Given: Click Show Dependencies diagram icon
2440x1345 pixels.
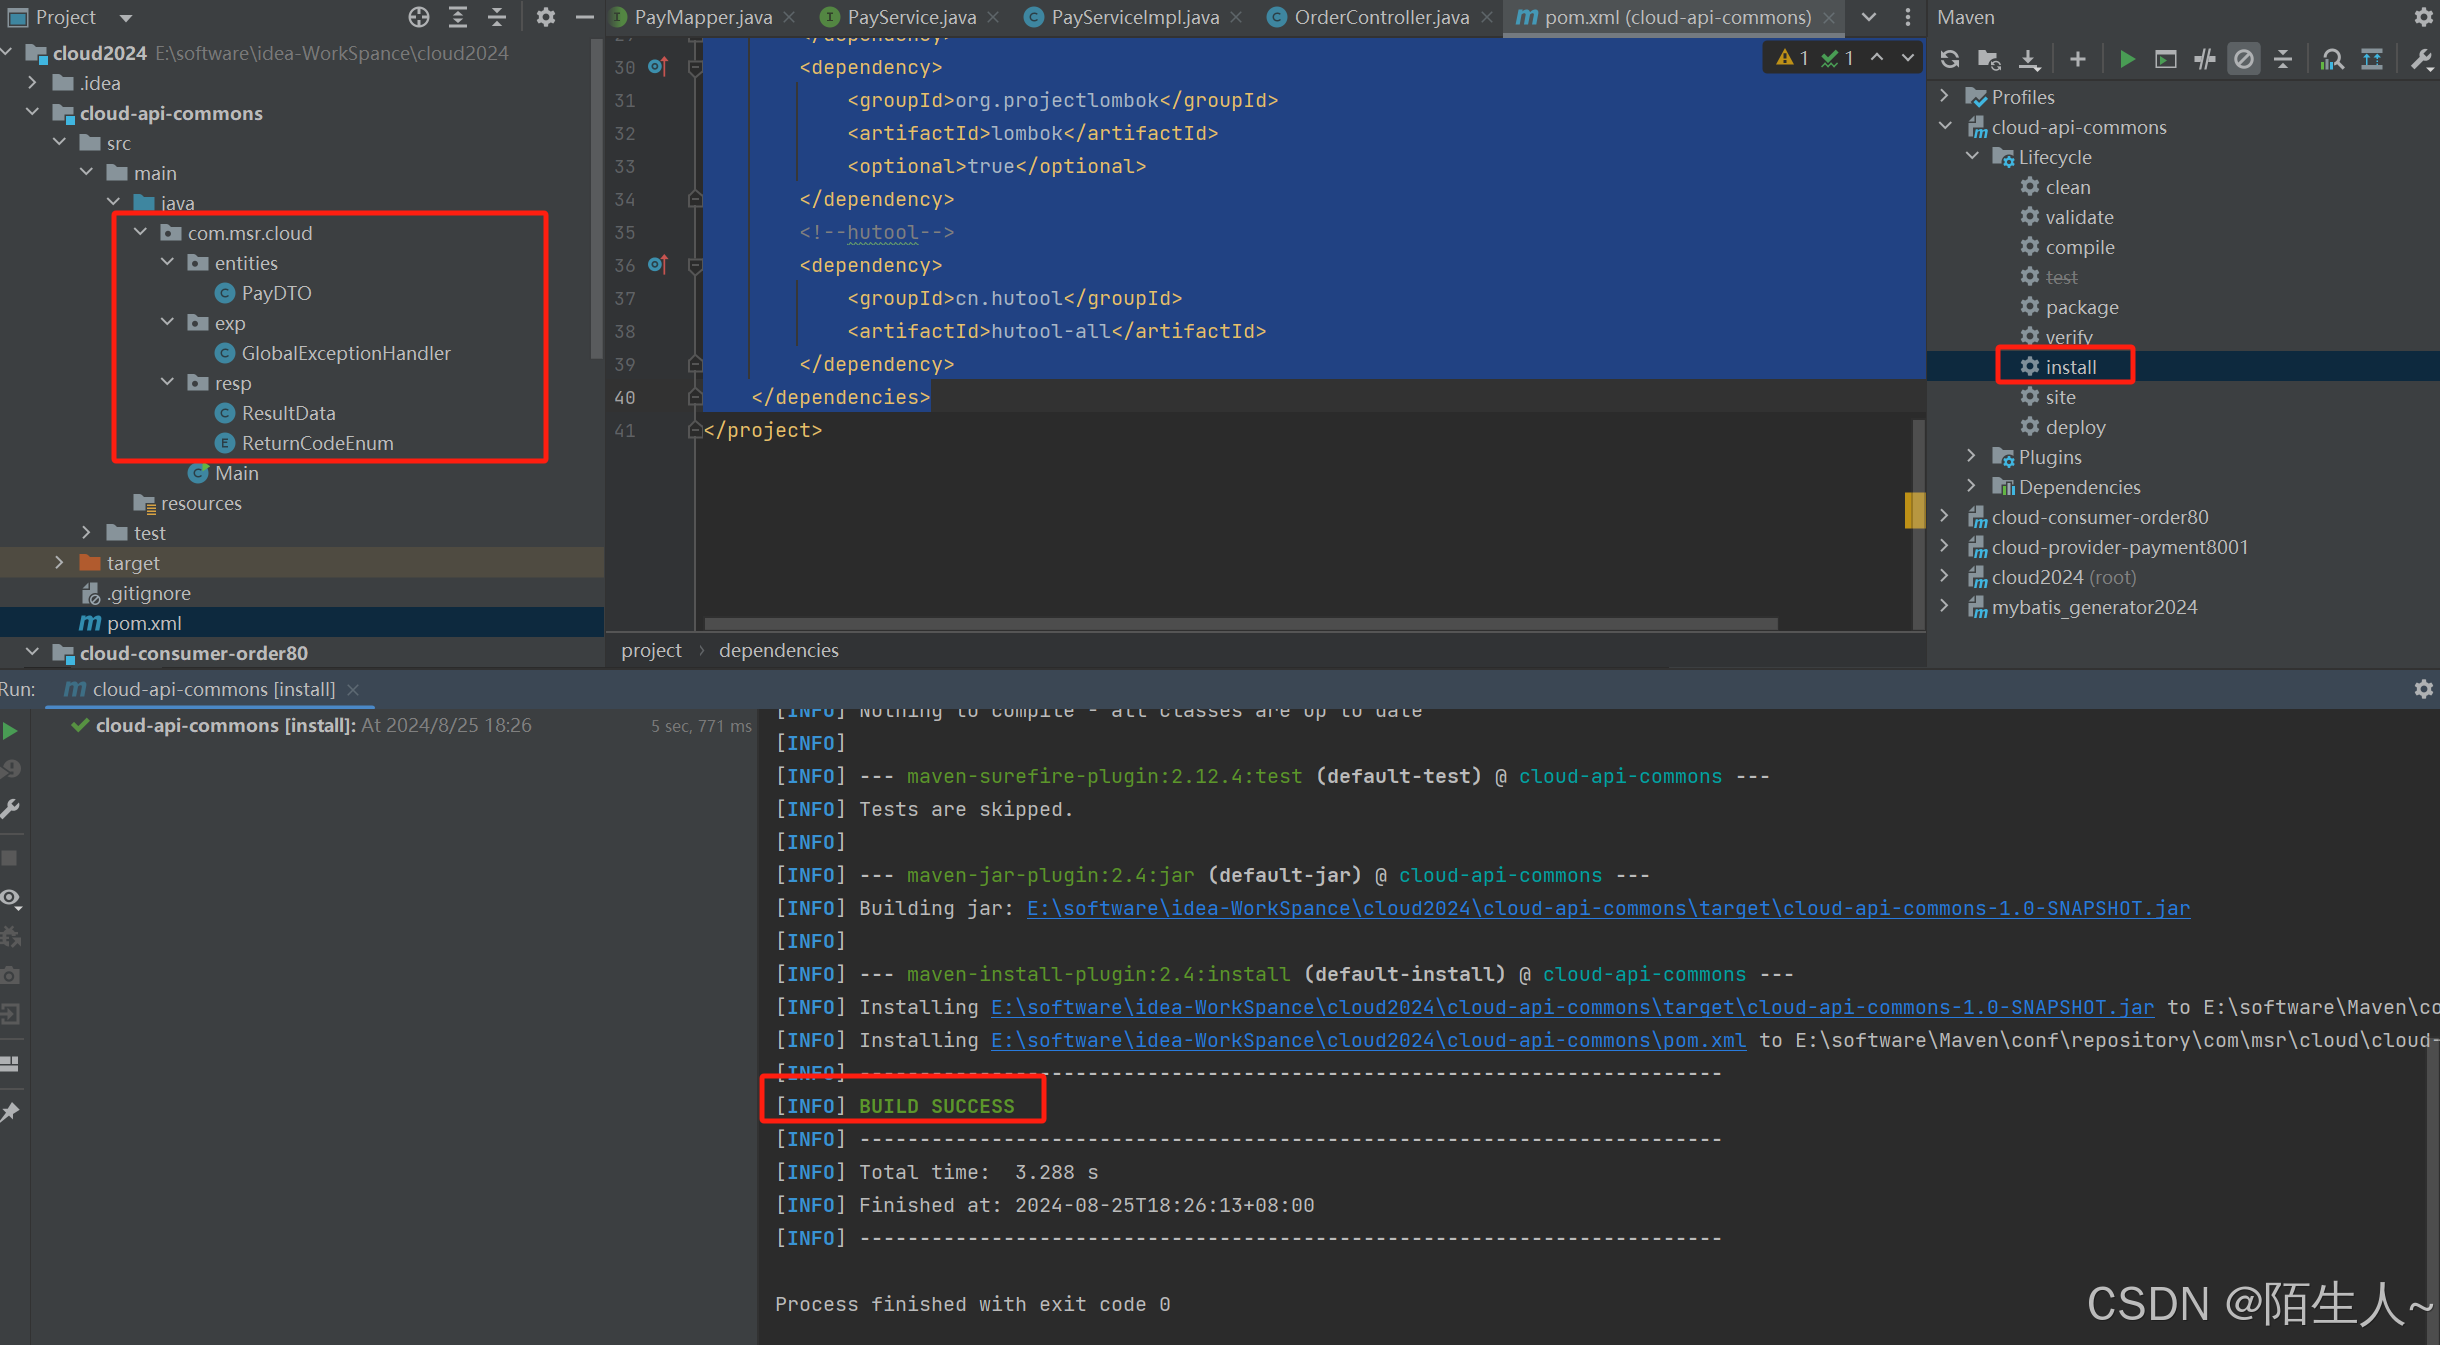Looking at the screenshot, I should (x=2372, y=59).
